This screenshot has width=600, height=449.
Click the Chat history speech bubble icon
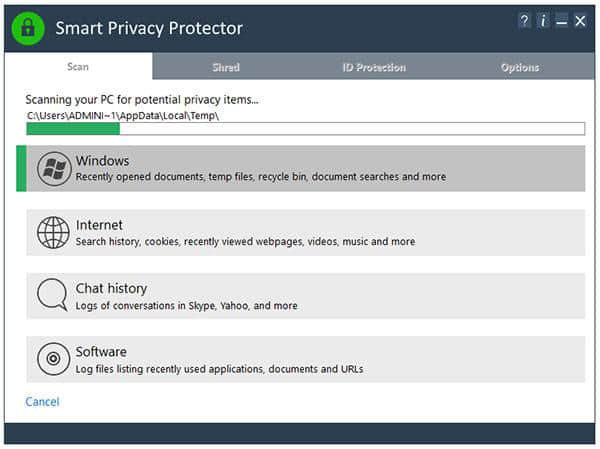click(52, 295)
